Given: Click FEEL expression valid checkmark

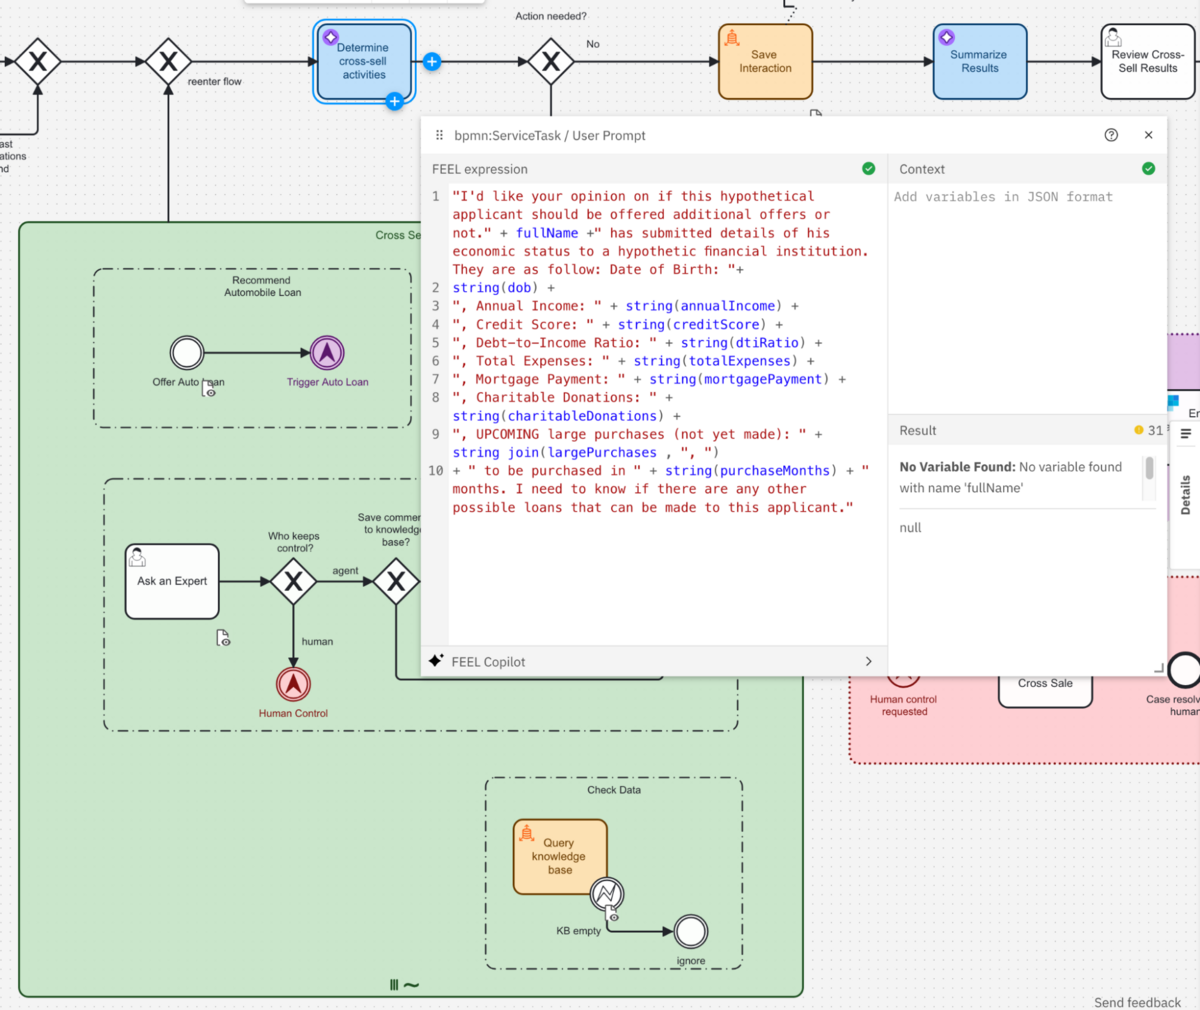Looking at the screenshot, I should [x=868, y=169].
